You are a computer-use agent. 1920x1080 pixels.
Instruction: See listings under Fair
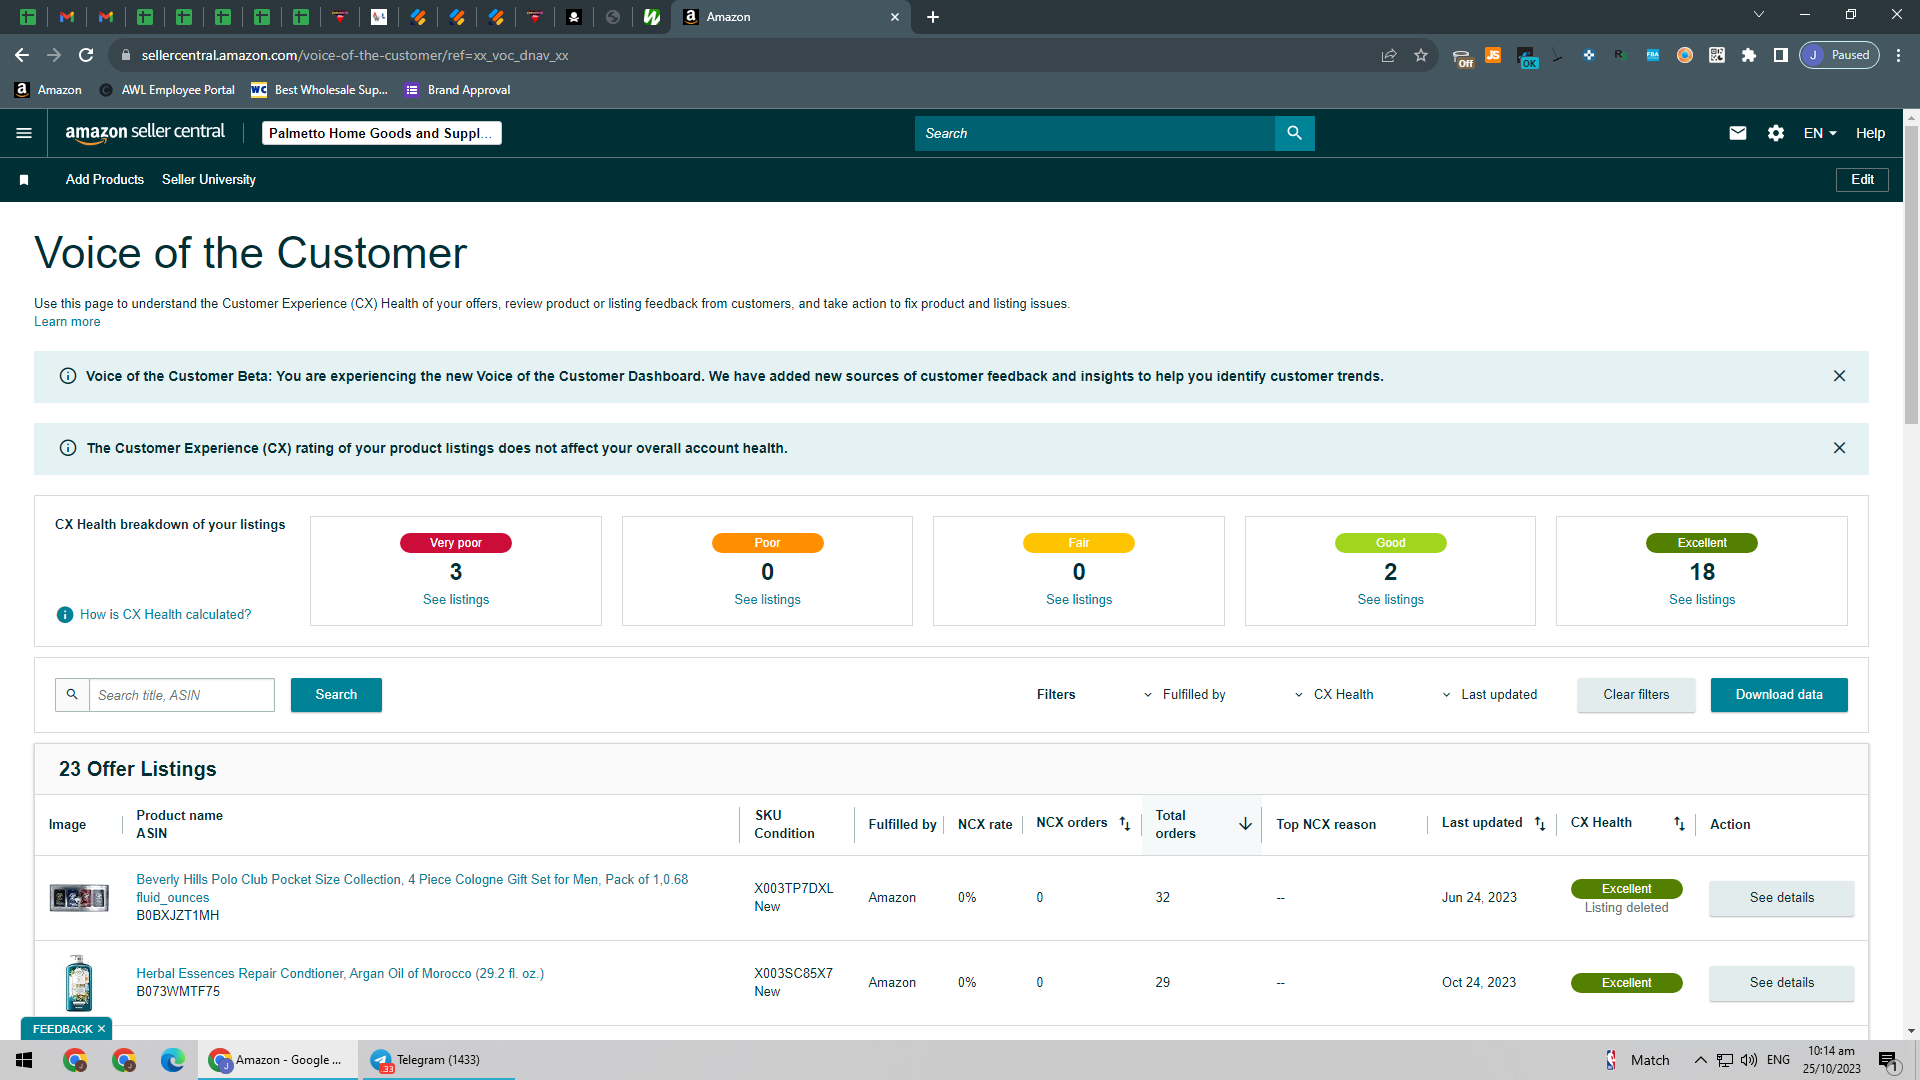pos(1079,600)
